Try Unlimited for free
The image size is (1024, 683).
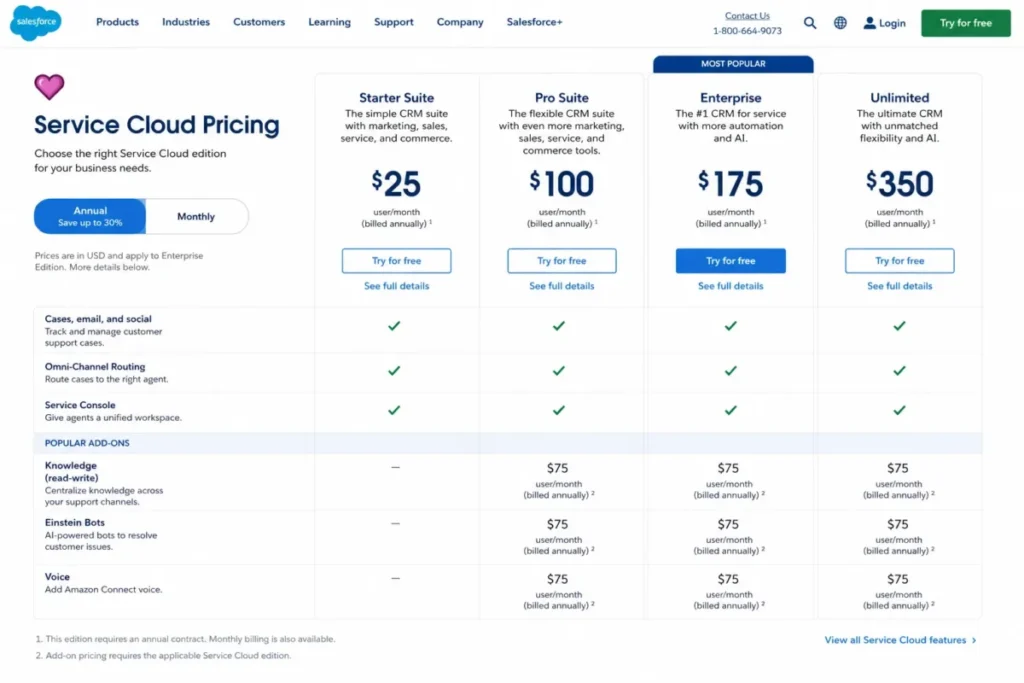tap(899, 261)
